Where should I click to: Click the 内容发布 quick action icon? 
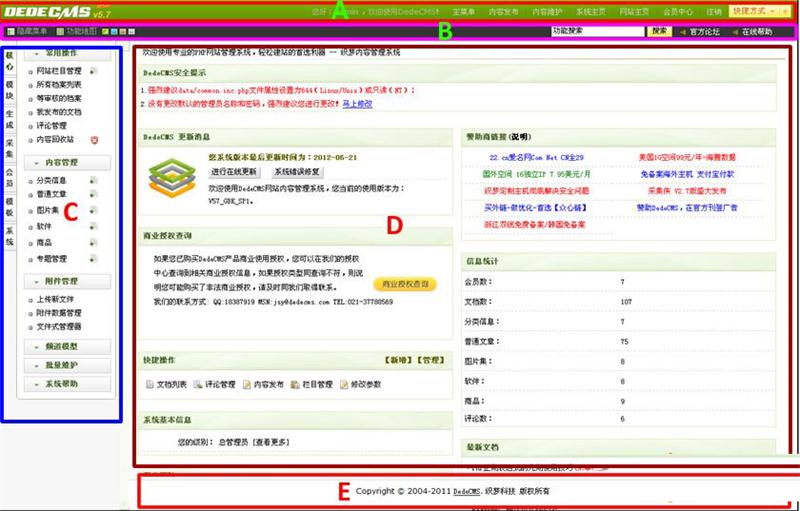[246, 384]
